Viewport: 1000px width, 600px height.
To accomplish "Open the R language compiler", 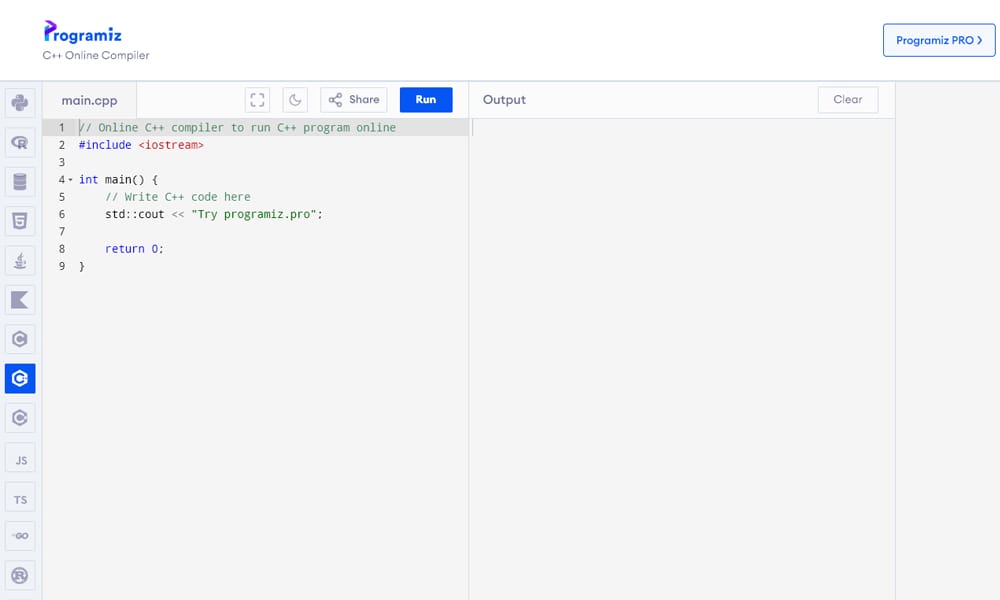I will pos(20,142).
